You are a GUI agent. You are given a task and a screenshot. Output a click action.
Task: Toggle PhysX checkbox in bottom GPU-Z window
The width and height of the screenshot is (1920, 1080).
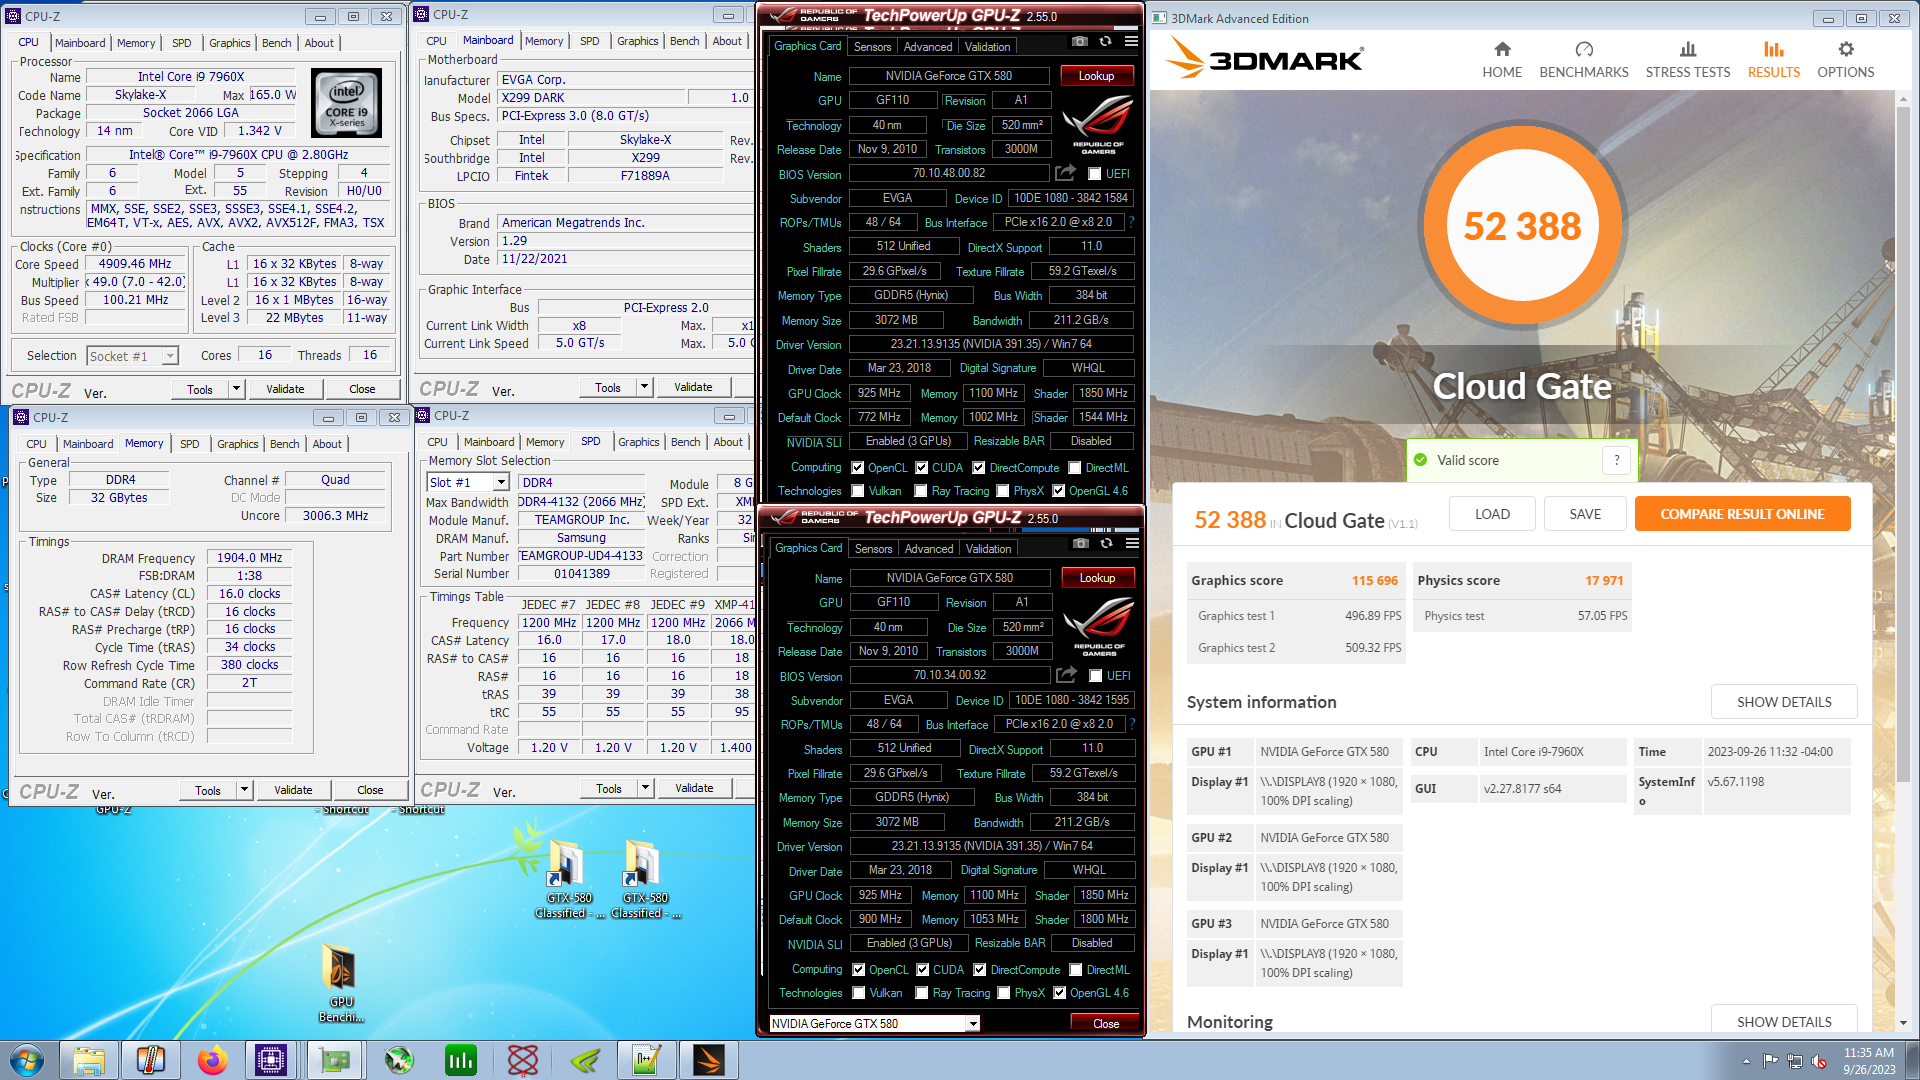(x=1003, y=993)
